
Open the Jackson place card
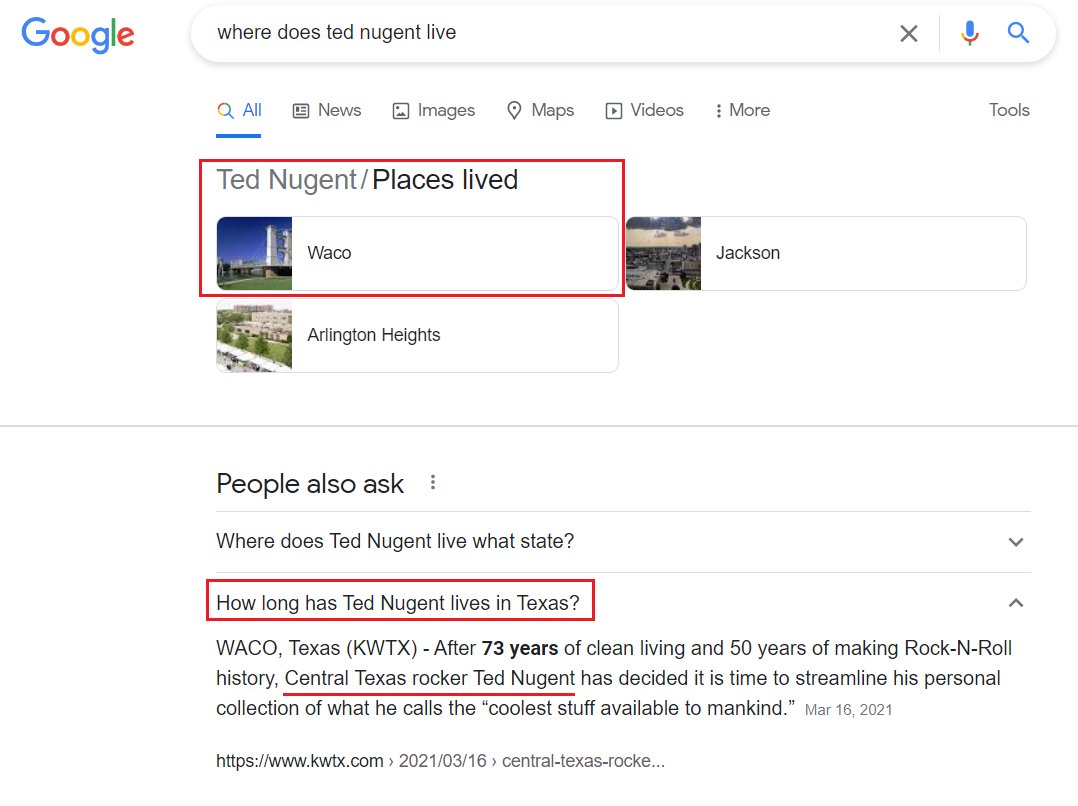click(826, 253)
